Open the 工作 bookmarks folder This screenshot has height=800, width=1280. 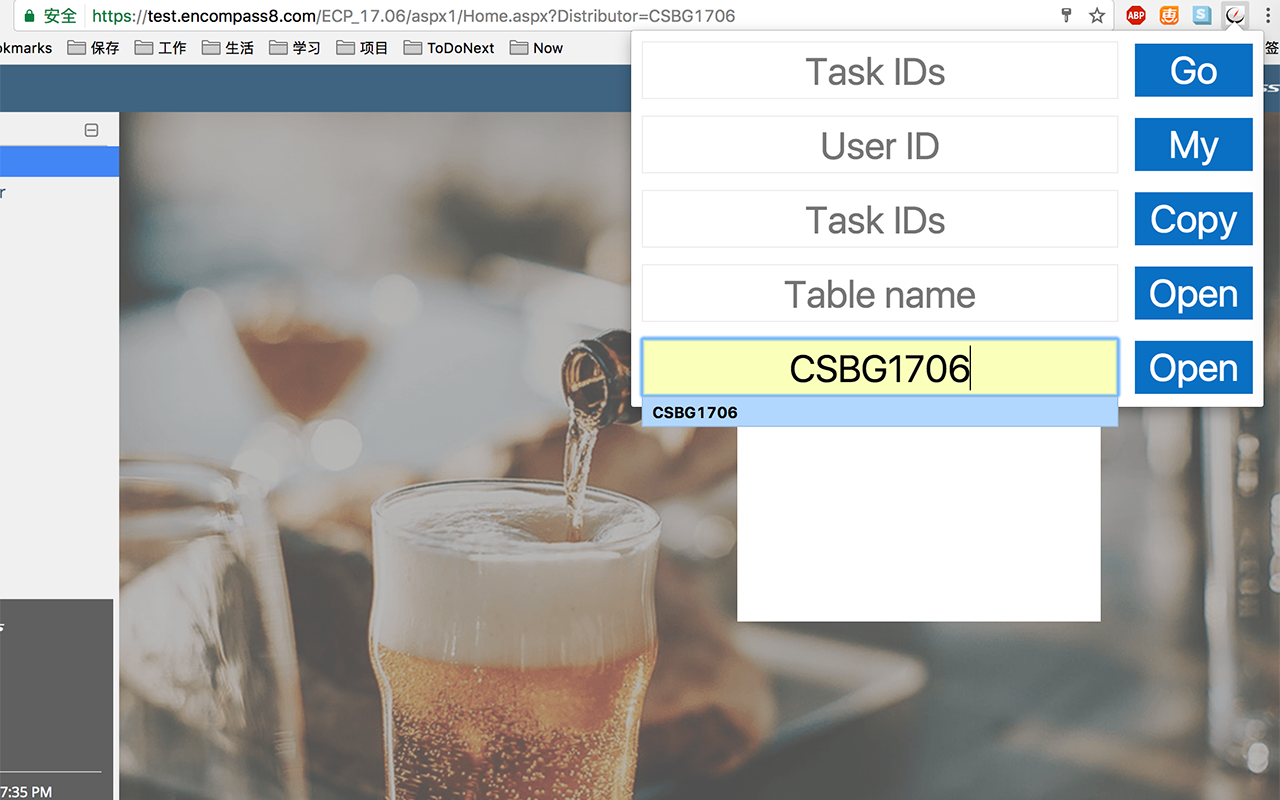coord(160,47)
